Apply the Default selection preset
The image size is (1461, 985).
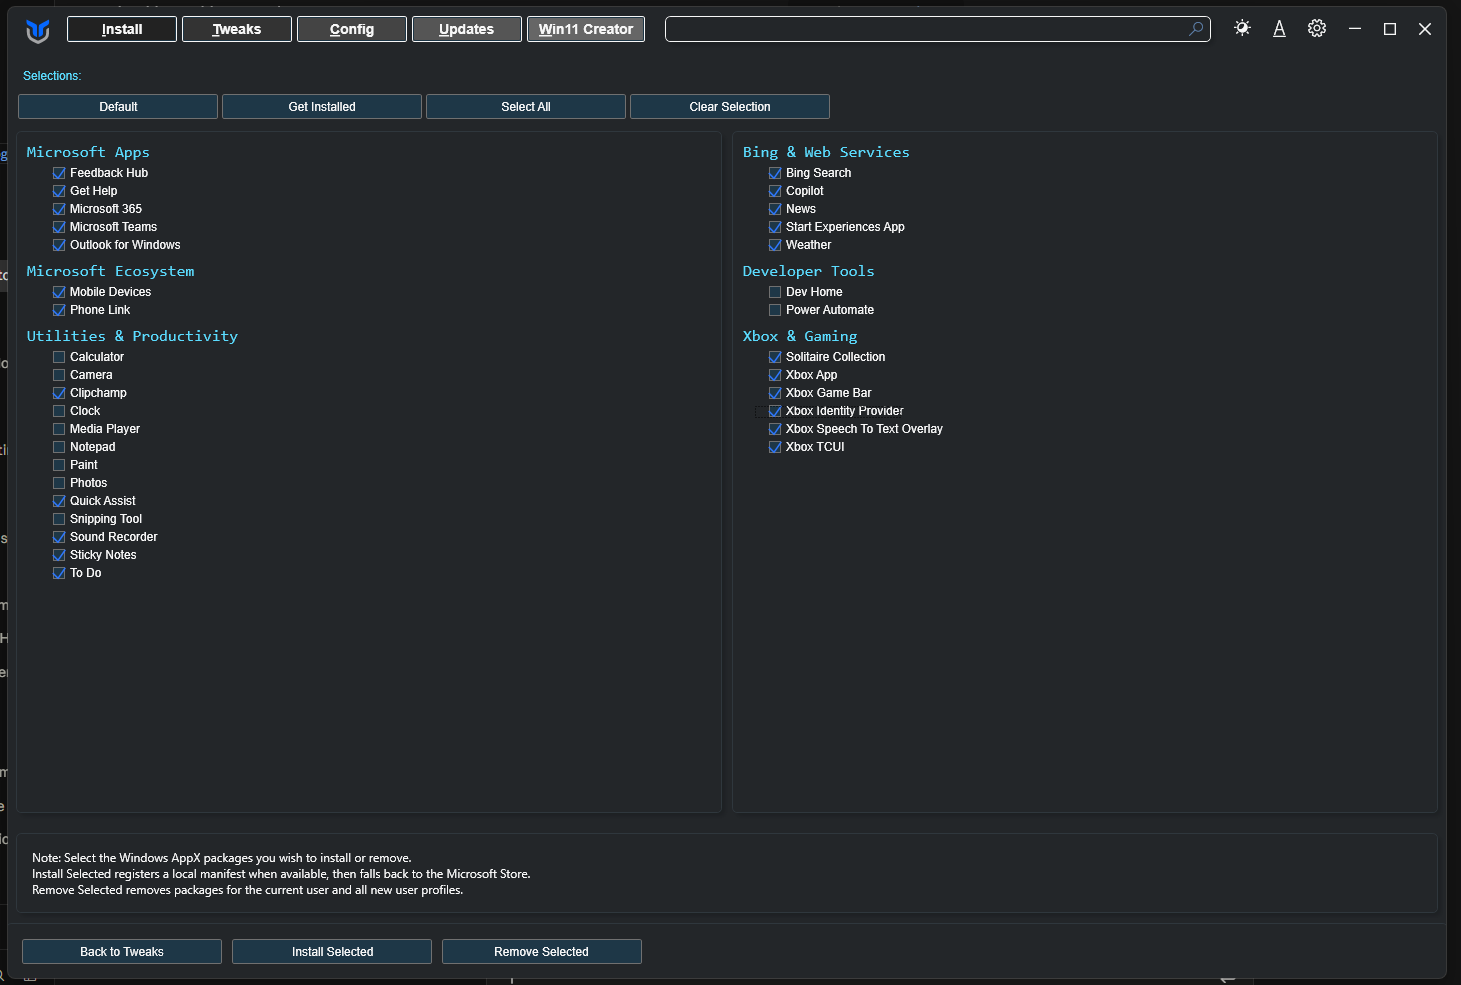pos(118,107)
